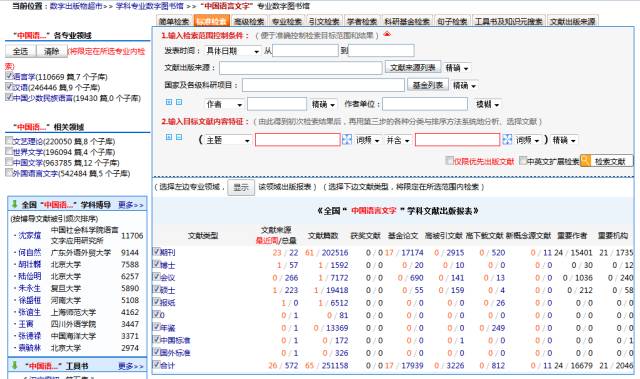Uncheck 中国标准 in the document type table
This screenshot has width=640, height=379.
[x=156, y=339]
